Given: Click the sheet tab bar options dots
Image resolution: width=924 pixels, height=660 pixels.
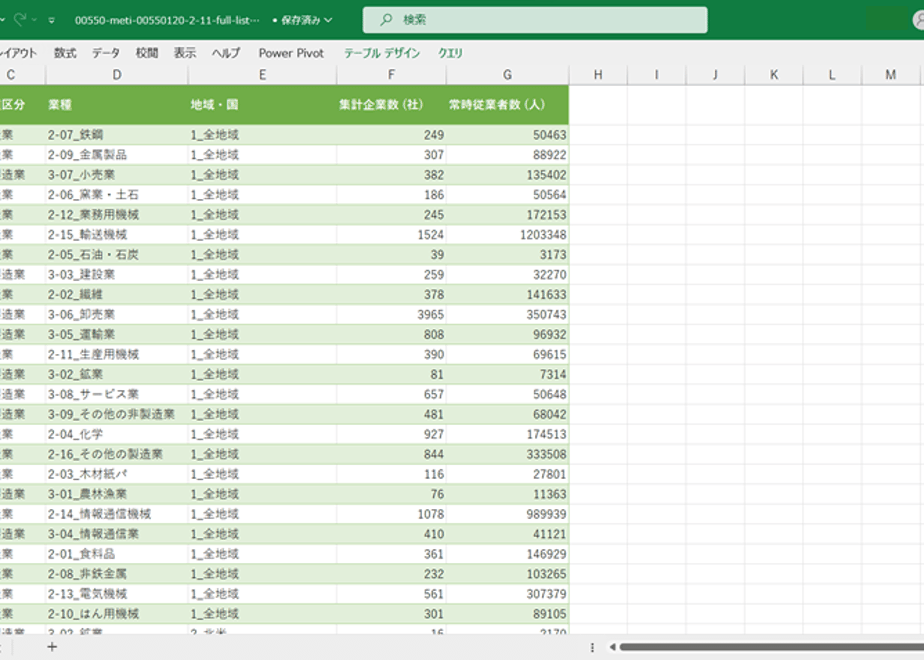Looking at the screenshot, I should click(592, 647).
